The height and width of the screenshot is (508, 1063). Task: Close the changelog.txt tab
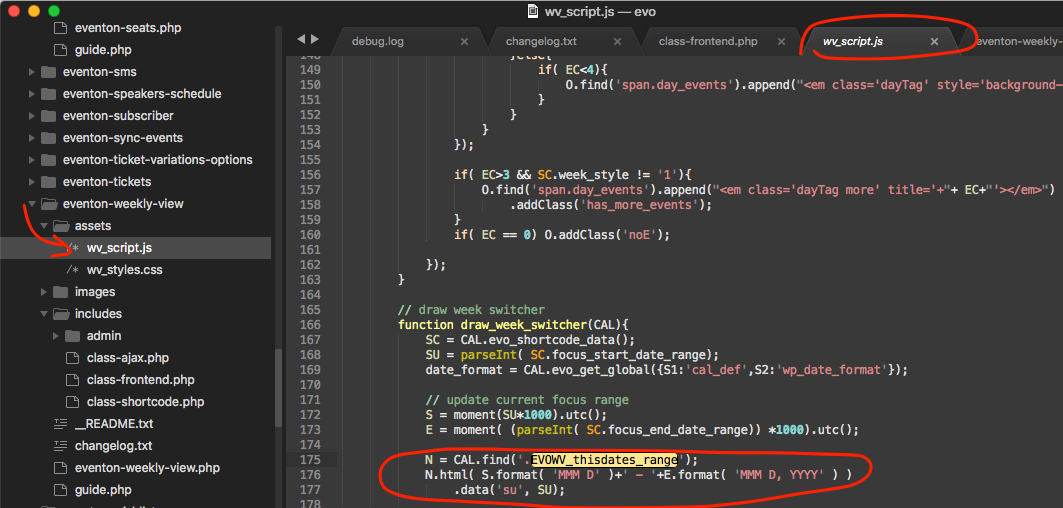point(617,42)
